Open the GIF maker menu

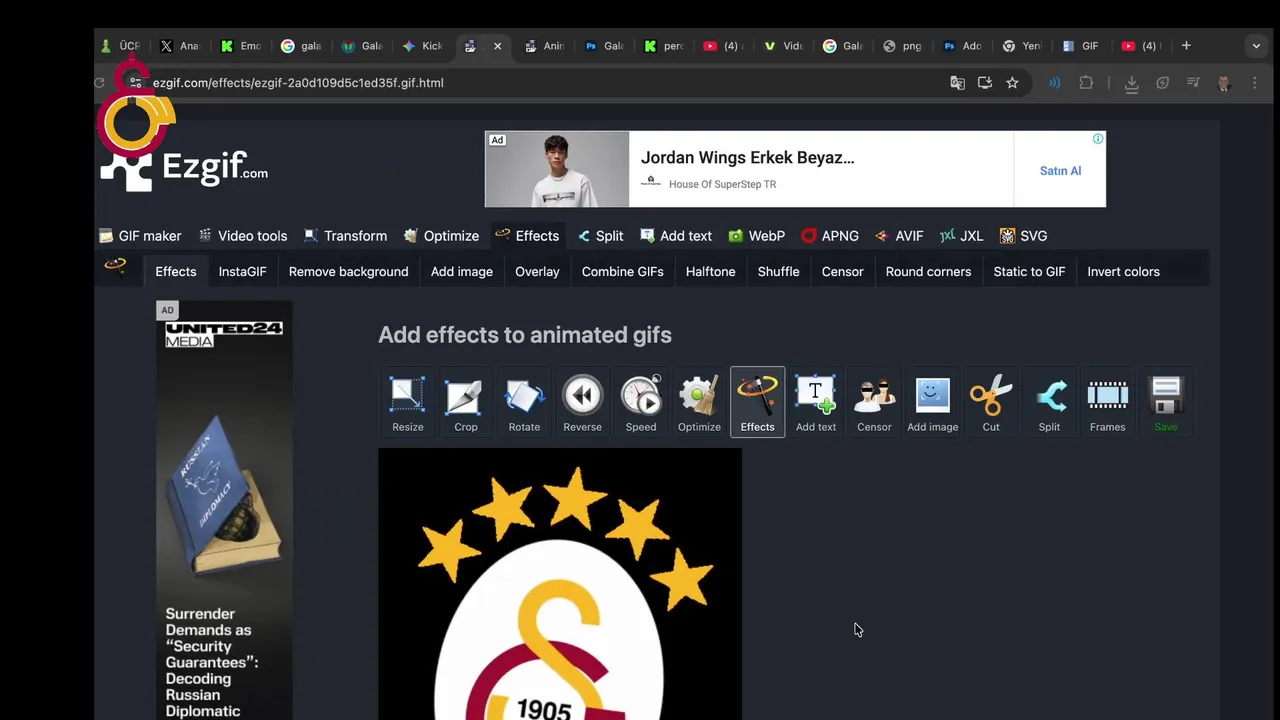(x=140, y=236)
